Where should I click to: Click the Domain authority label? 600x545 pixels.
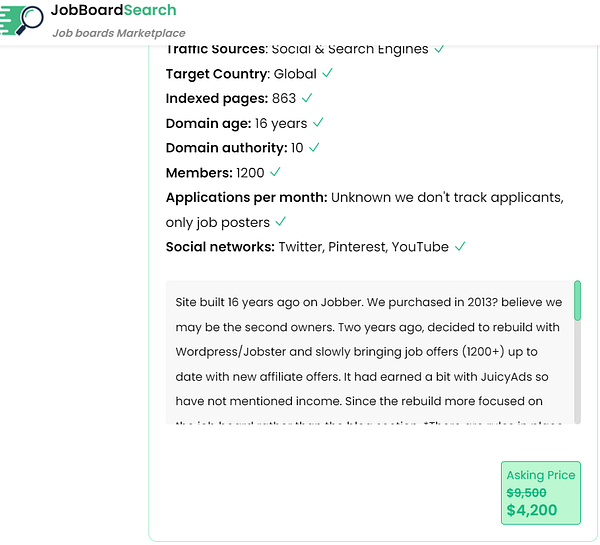pos(226,147)
